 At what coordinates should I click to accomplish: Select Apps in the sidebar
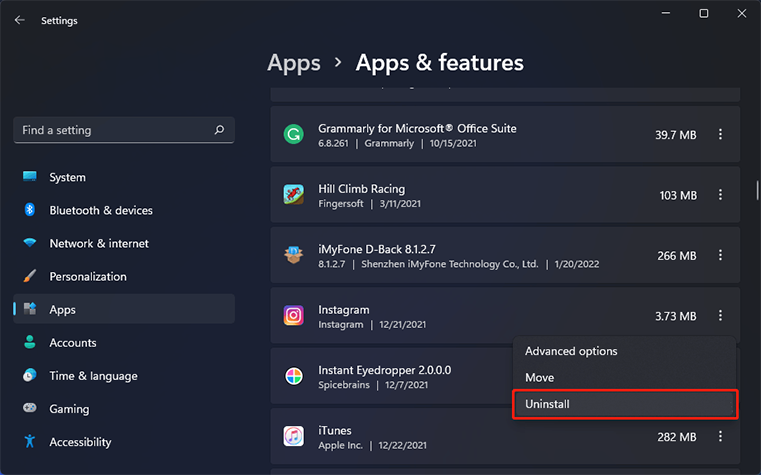pos(124,309)
